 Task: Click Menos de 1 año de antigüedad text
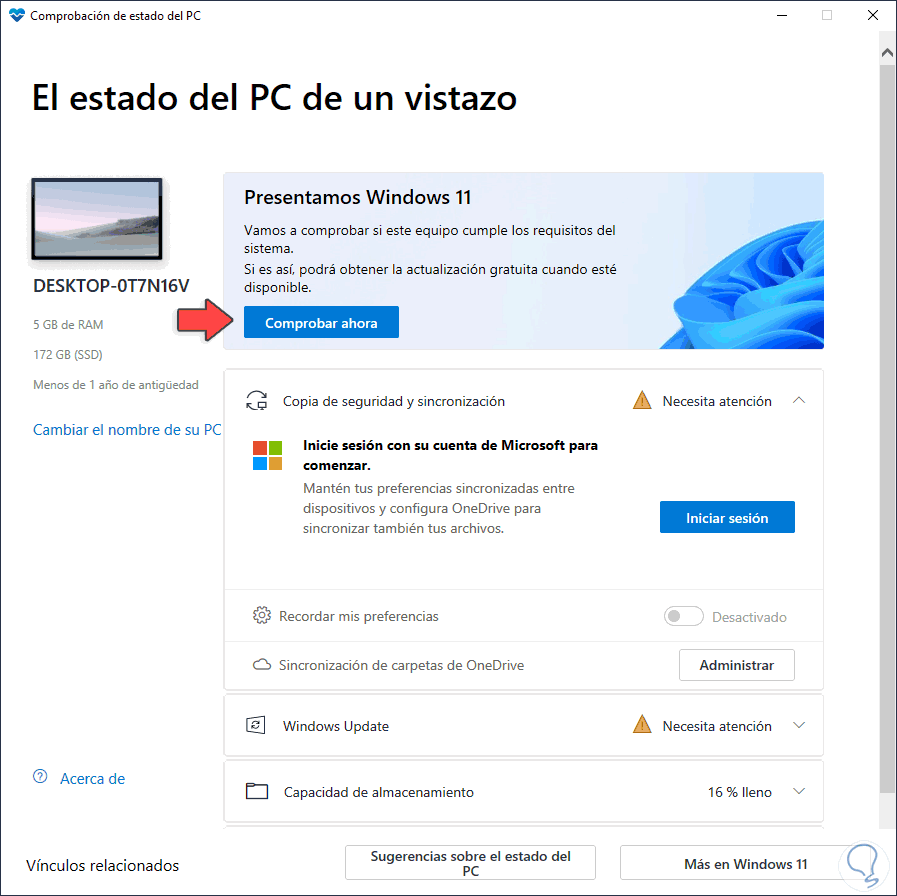[116, 384]
